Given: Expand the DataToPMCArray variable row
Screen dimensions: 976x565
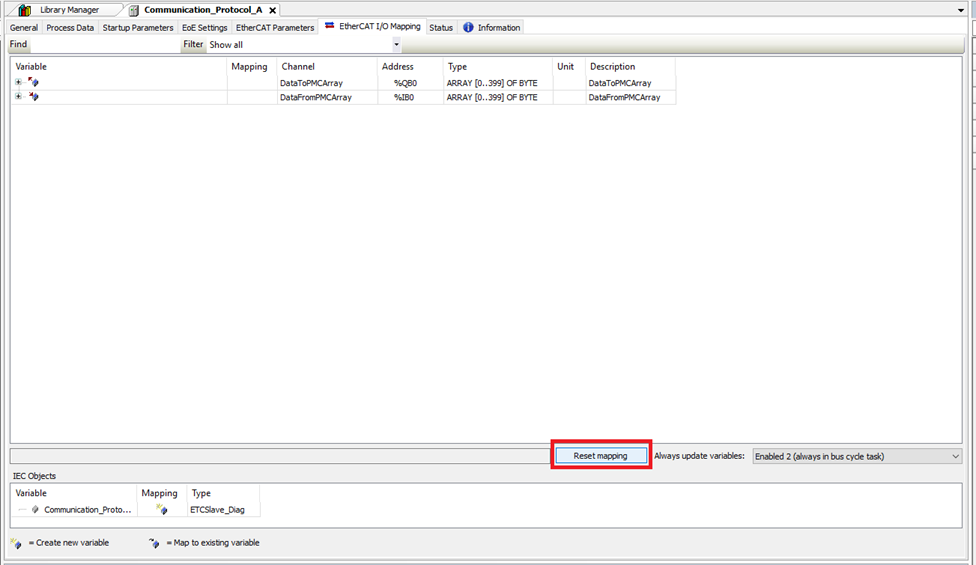Looking at the screenshot, I should [x=18, y=83].
